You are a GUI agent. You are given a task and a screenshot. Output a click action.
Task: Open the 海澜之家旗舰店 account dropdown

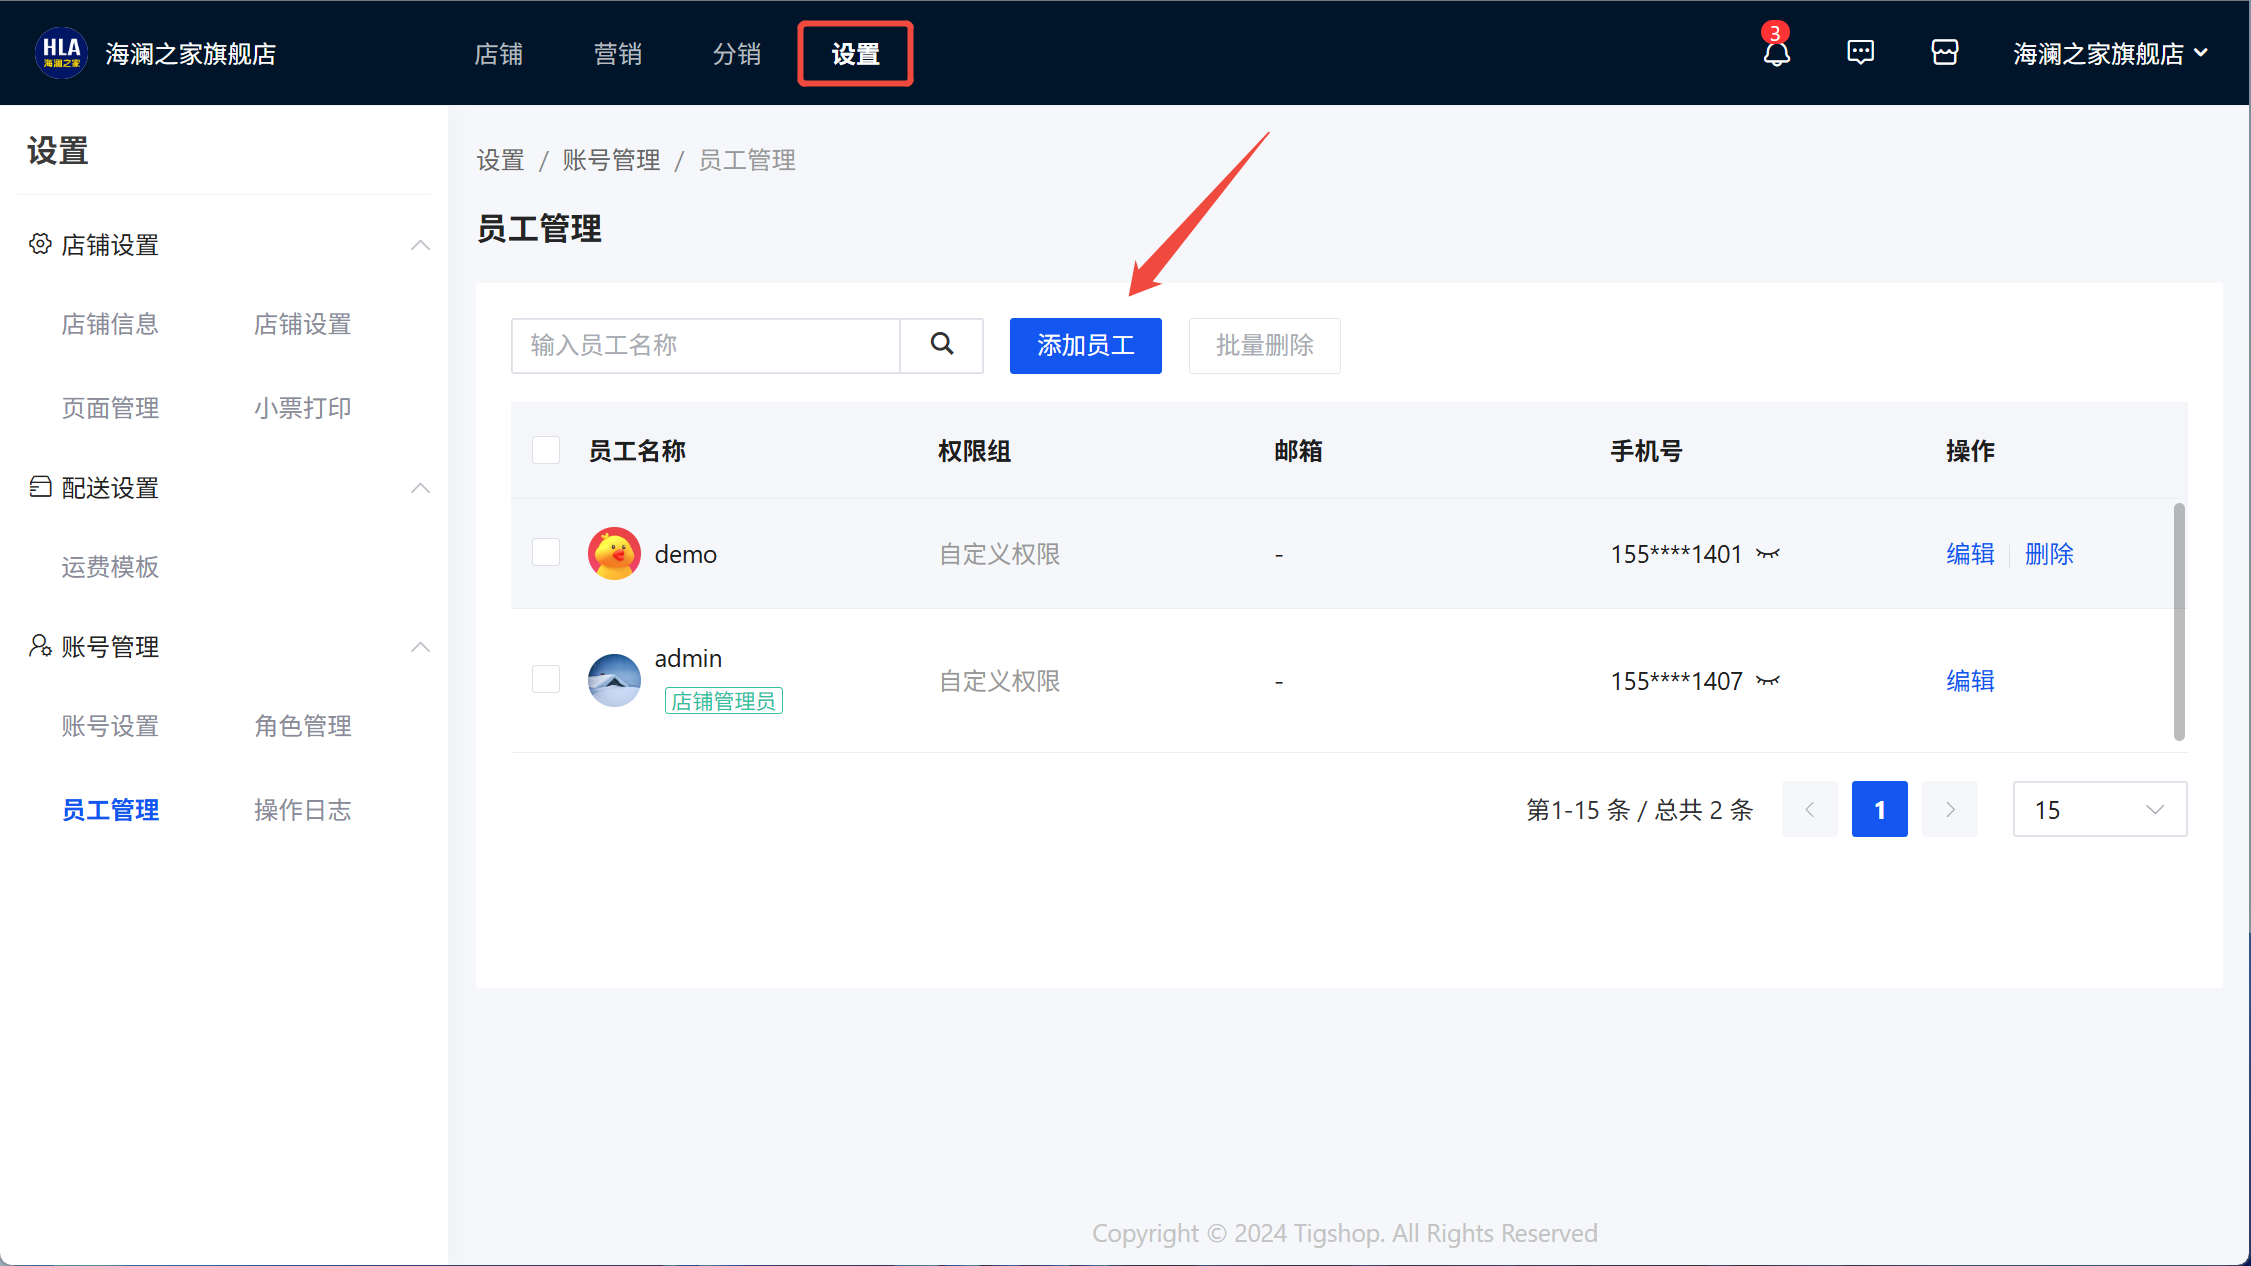[2110, 53]
